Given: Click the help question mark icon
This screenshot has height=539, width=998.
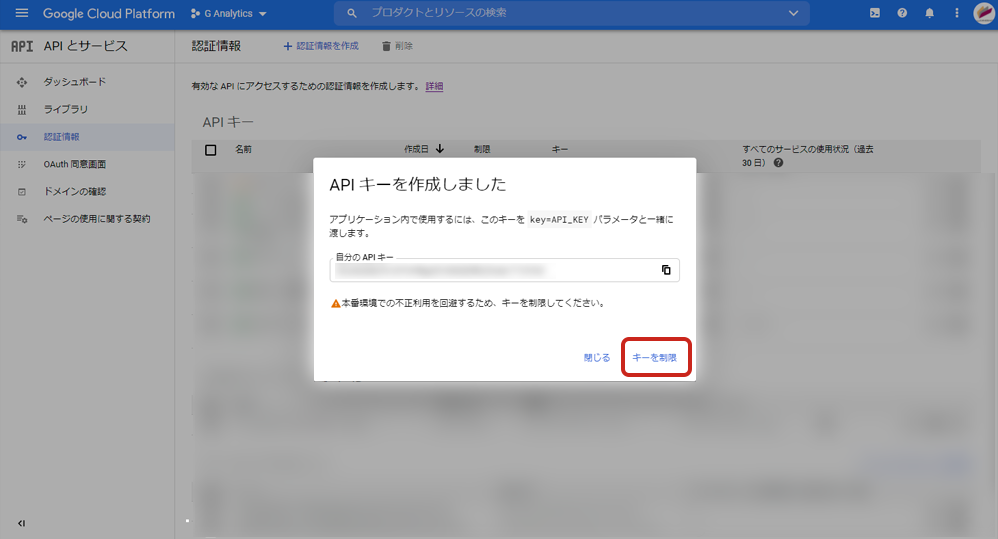Looking at the screenshot, I should 902,14.
